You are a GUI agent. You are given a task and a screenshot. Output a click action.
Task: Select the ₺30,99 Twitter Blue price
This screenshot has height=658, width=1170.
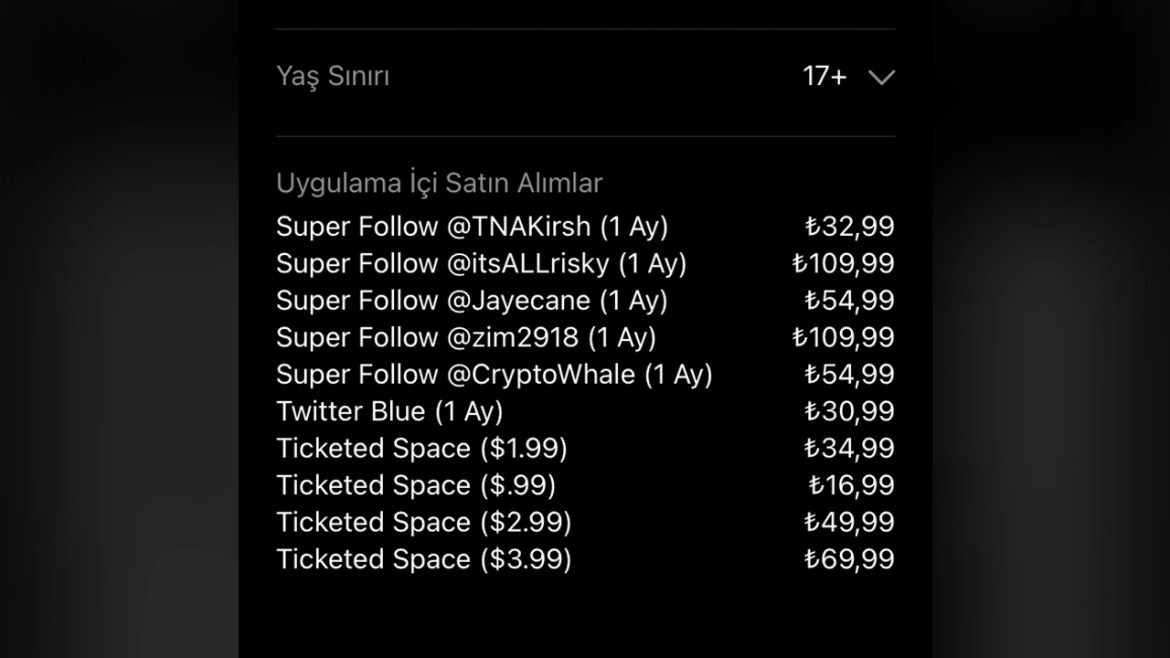point(849,411)
